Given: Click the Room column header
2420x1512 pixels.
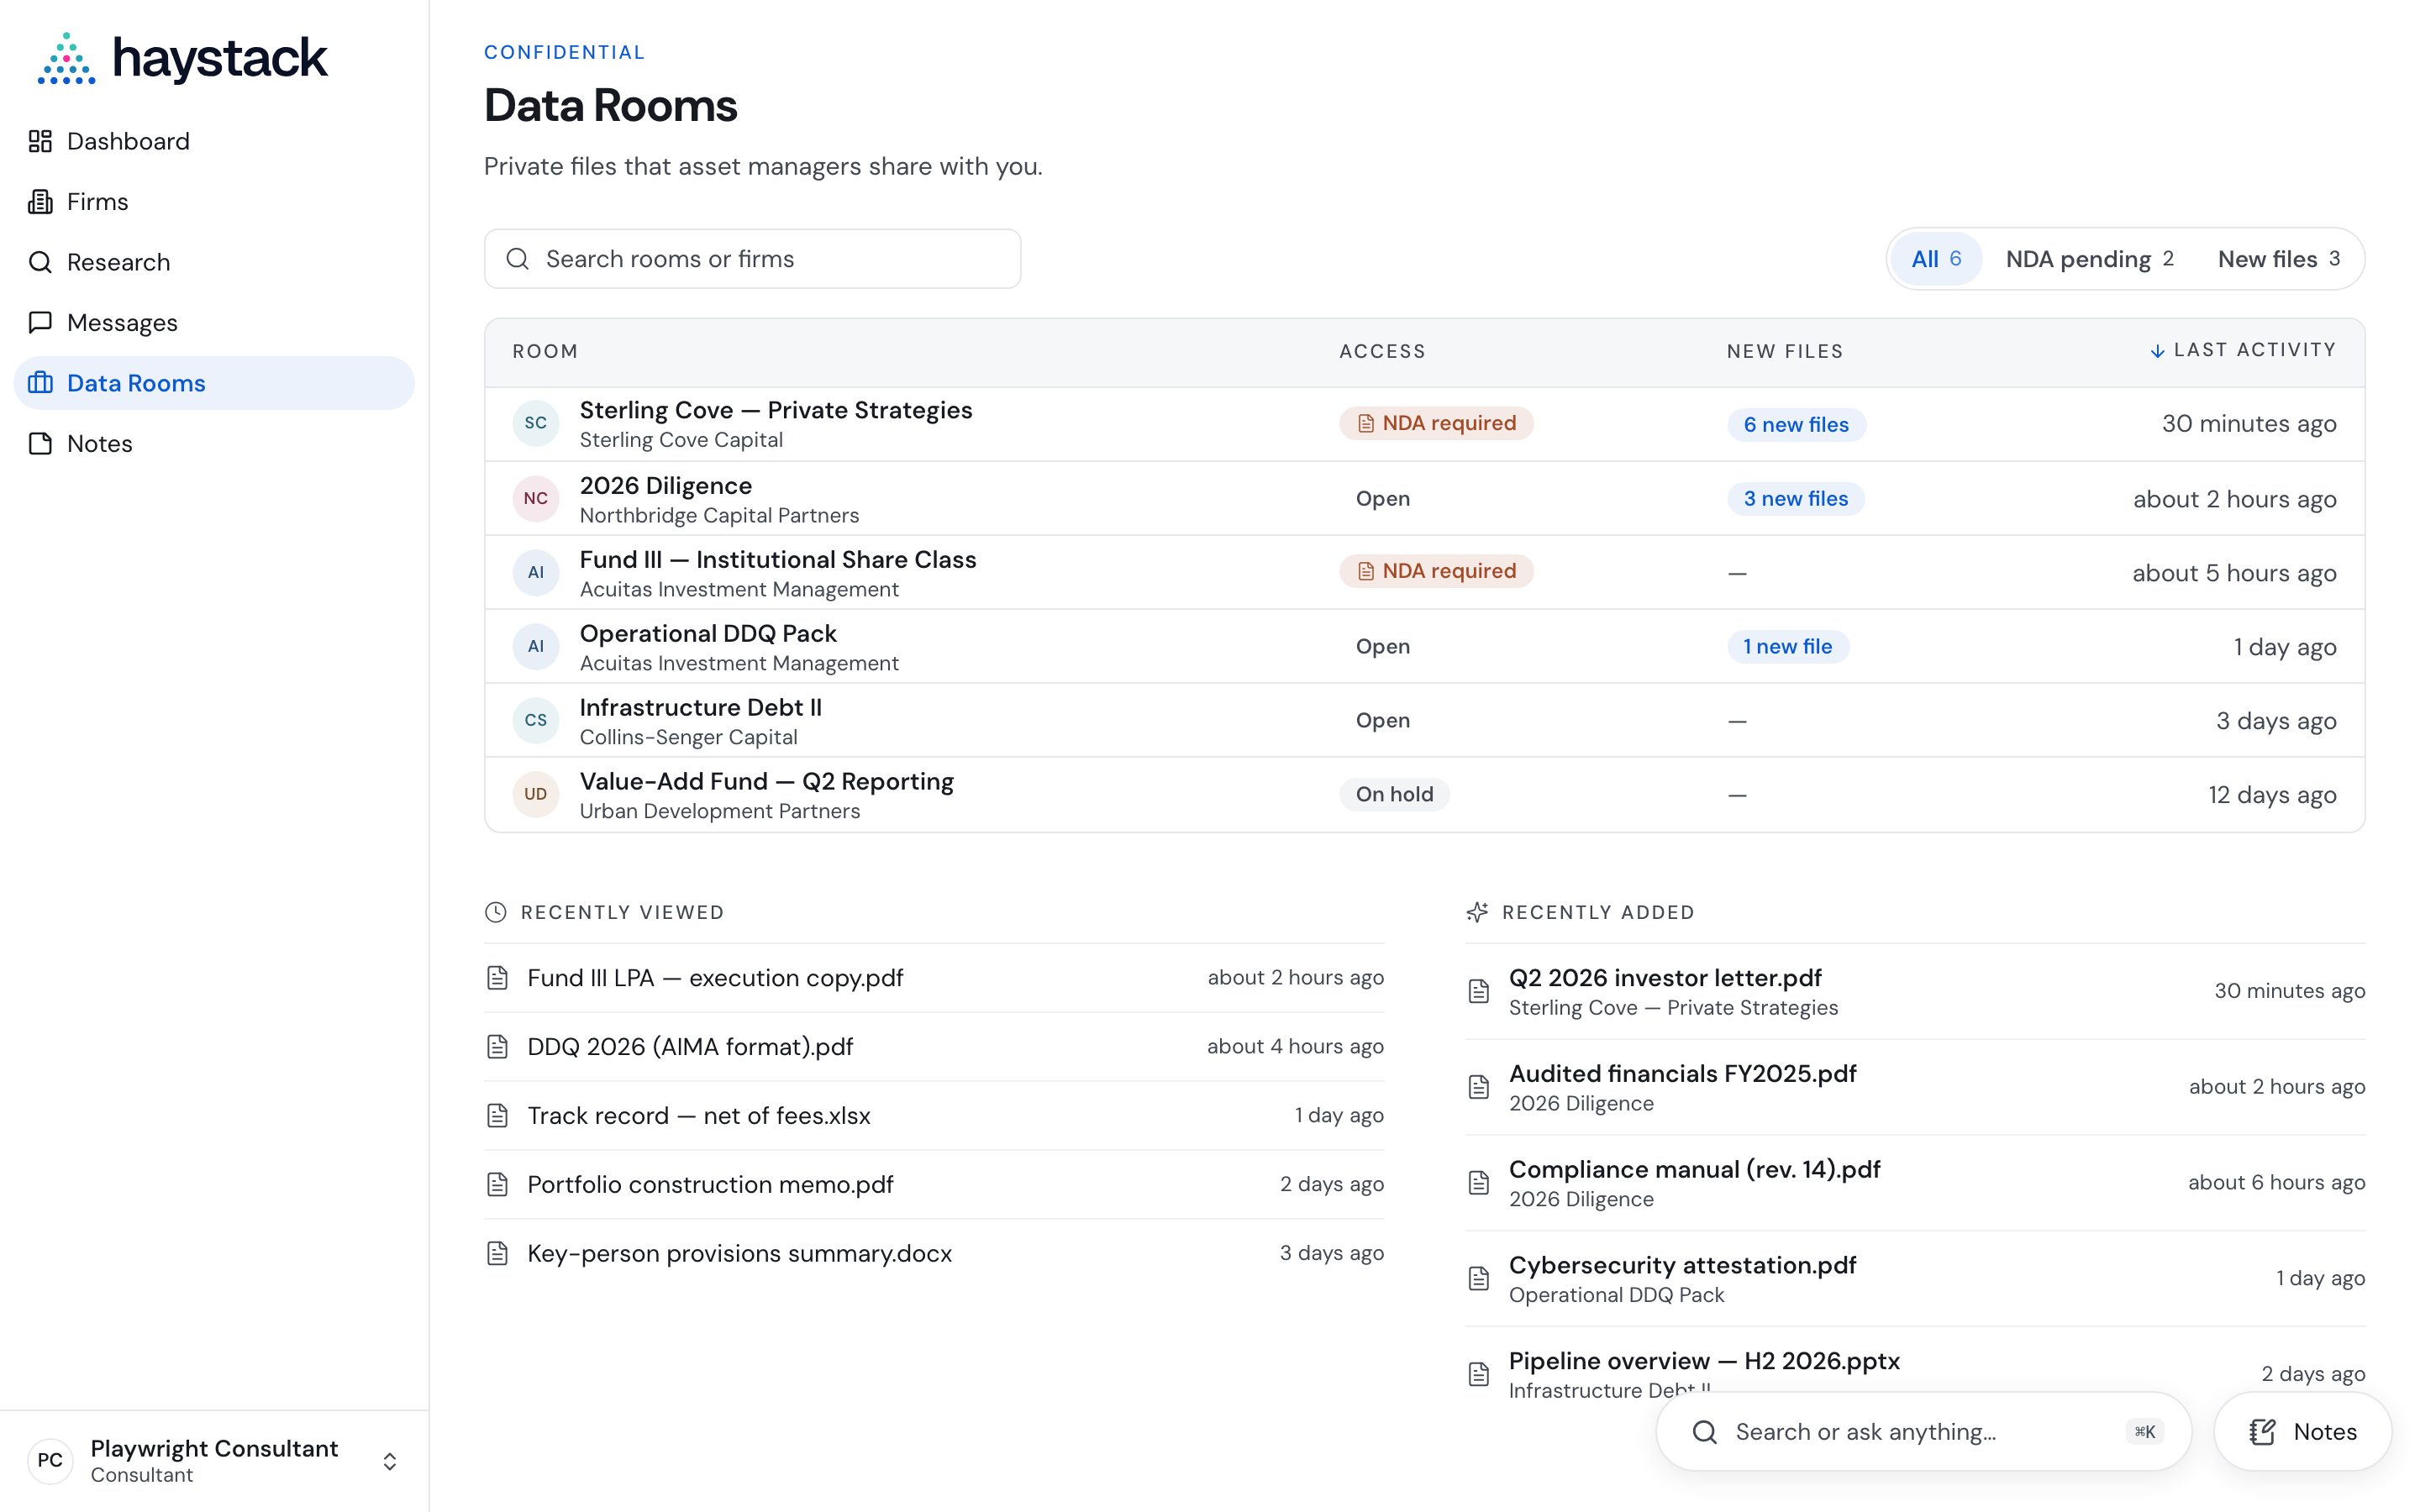Looking at the screenshot, I should tap(545, 351).
